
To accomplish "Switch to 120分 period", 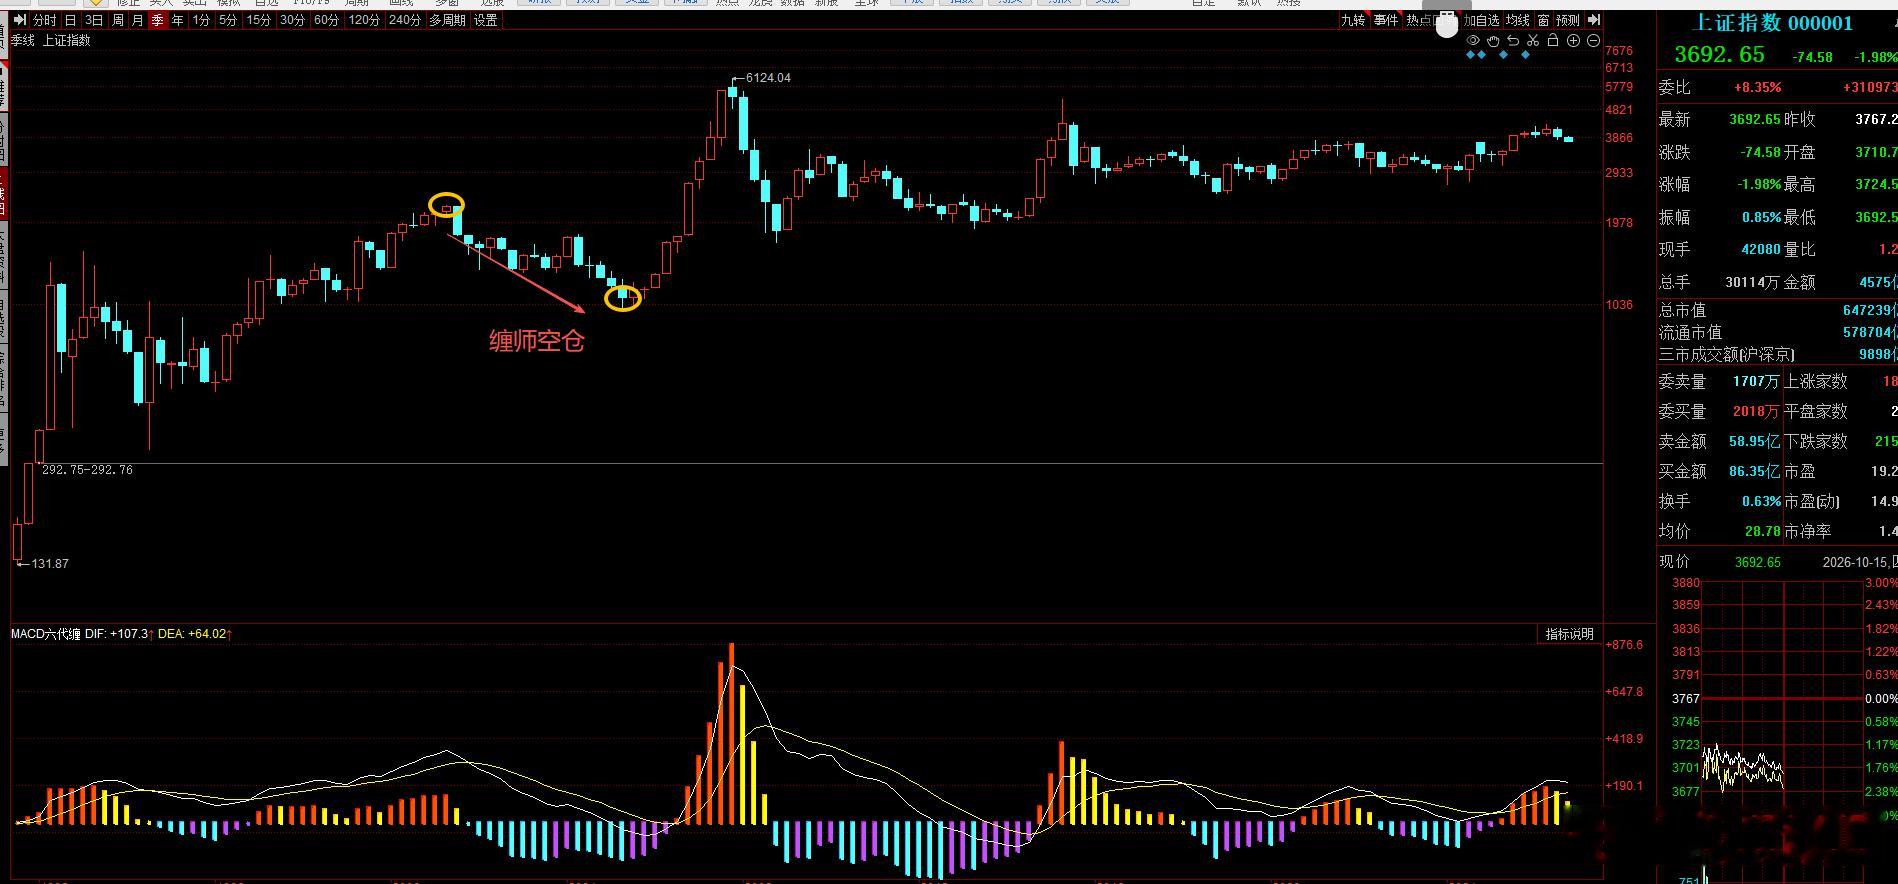I will pos(364,20).
